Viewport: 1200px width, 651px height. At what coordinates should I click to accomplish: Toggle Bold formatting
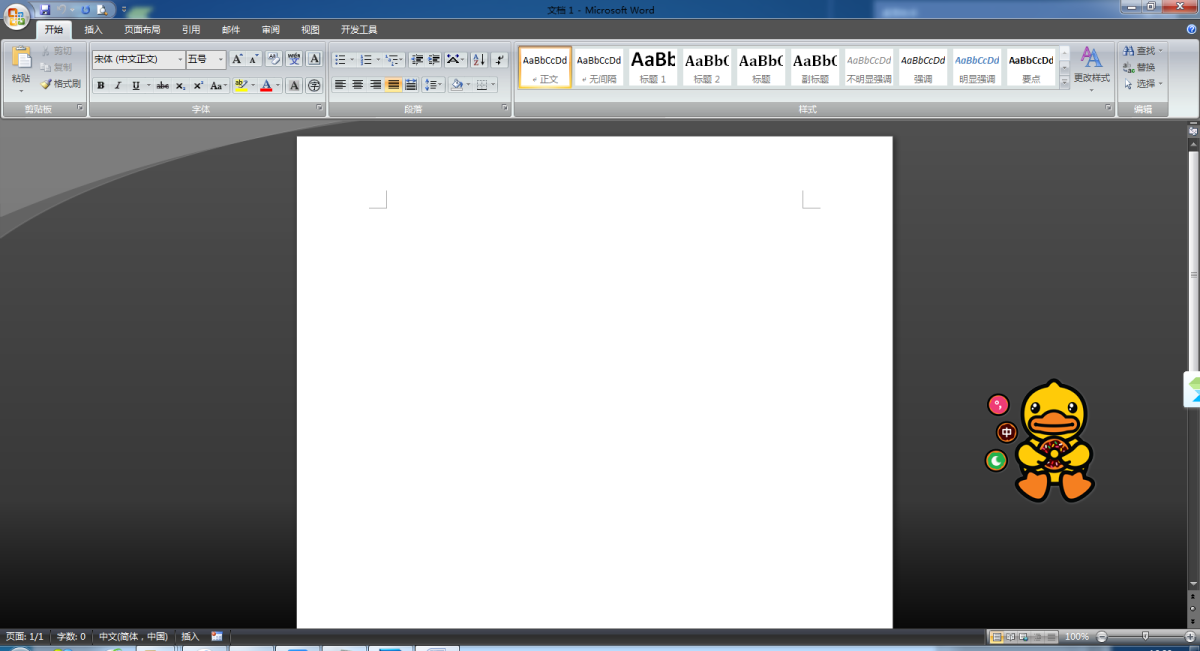(x=101, y=86)
